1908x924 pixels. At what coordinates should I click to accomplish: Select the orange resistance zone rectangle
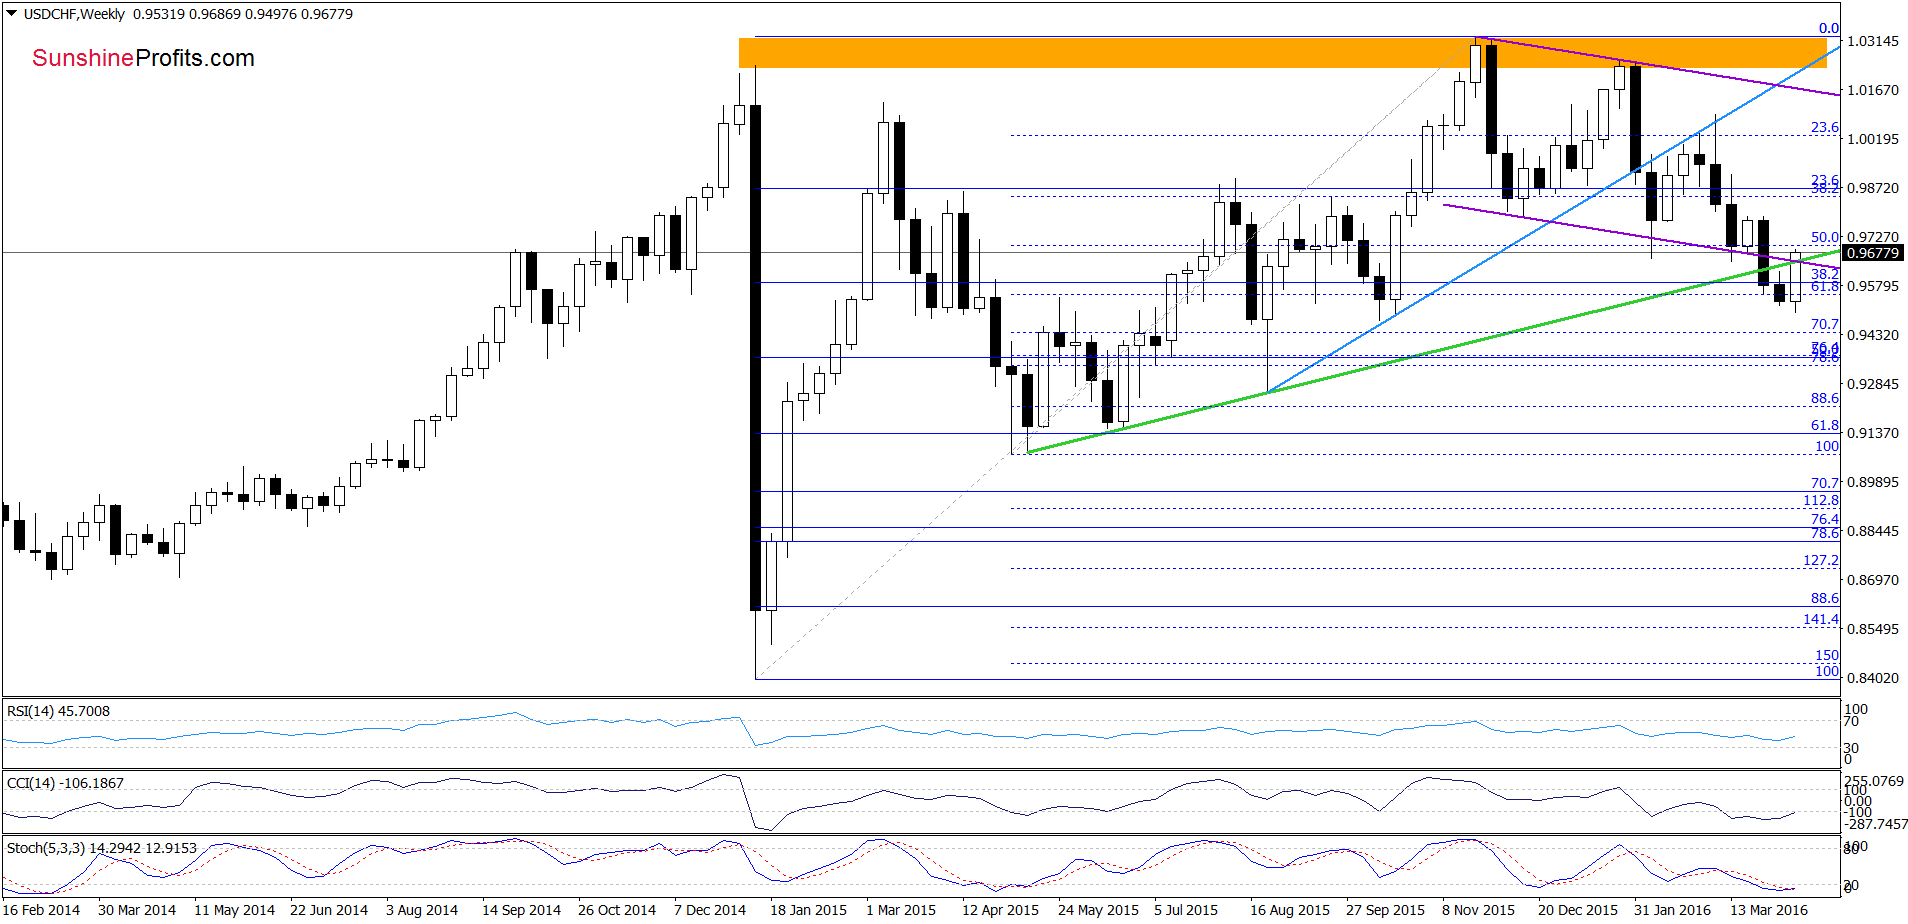(x=1283, y=53)
